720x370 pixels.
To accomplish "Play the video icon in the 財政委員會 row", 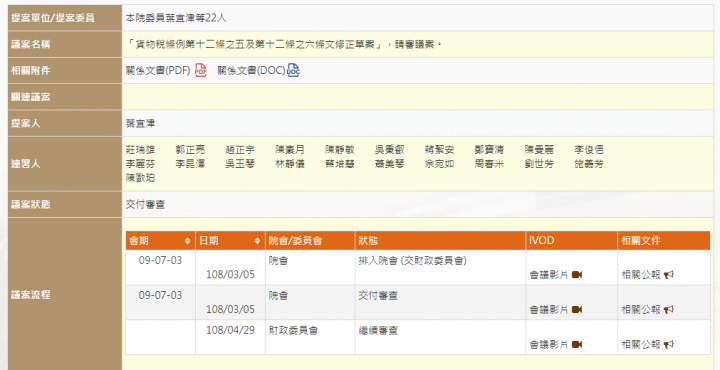I will click(x=577, y=345).
